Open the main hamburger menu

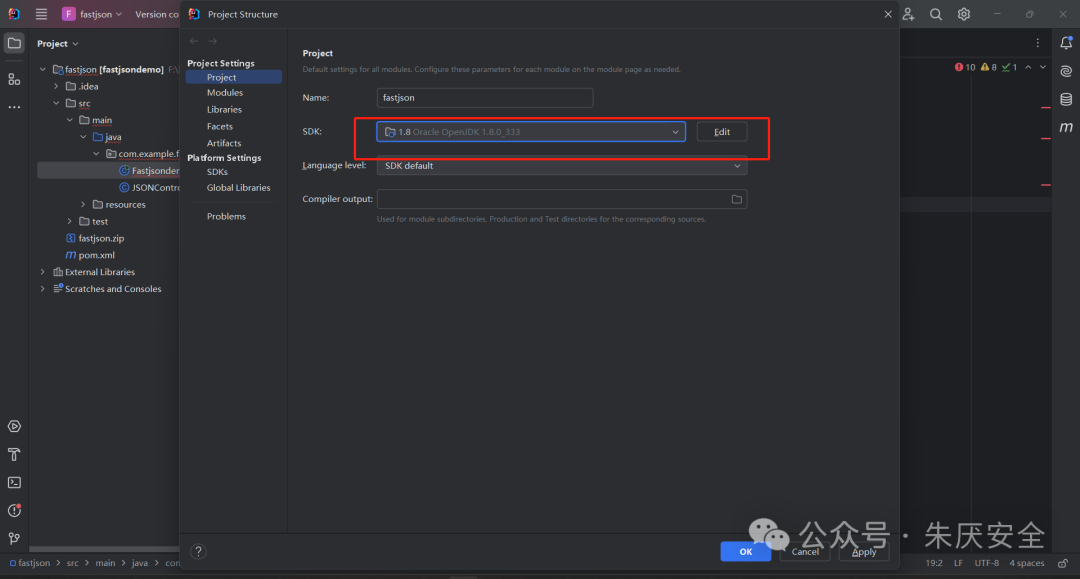pyautogui.click(x=41, y=14)
